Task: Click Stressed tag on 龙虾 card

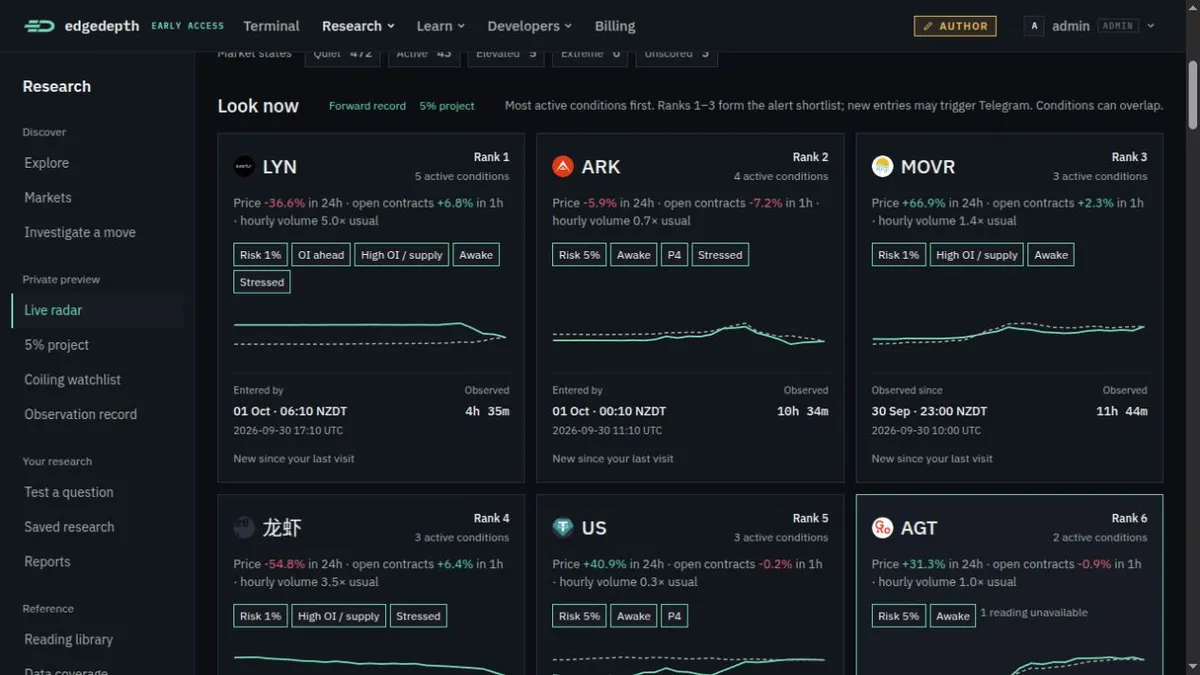Action: pos(418,616)
